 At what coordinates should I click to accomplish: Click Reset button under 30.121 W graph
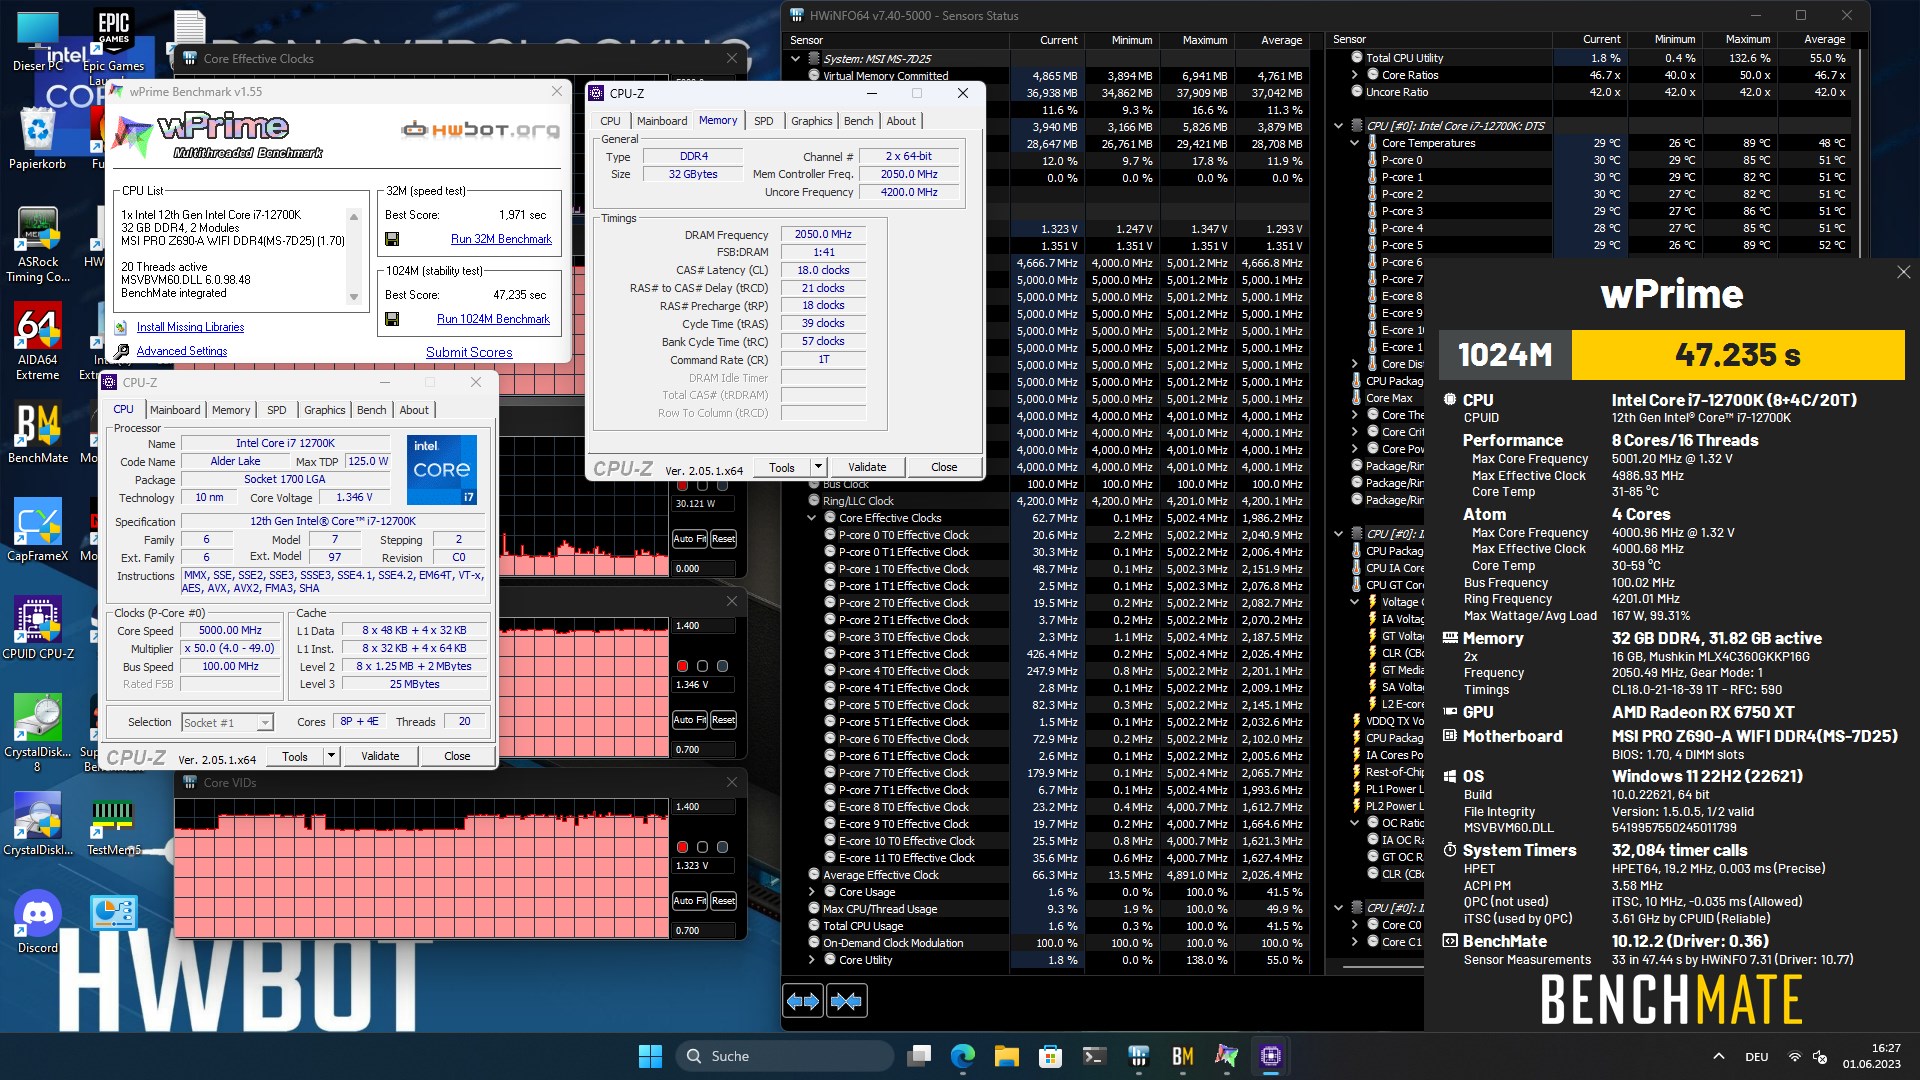(724, 539)
